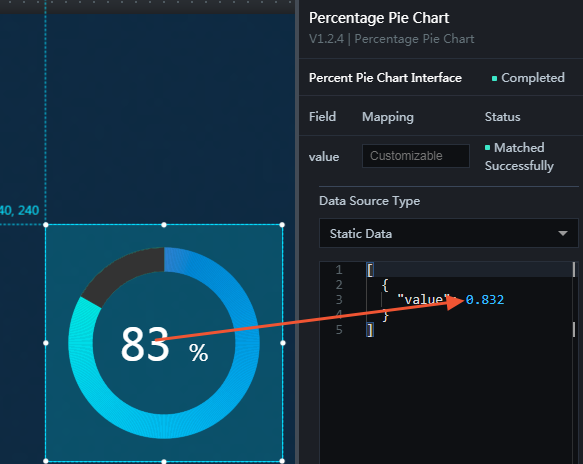Click the Matched Successfully green status dot
This screenshot has width=583, height=464.
tap(487, 148)
